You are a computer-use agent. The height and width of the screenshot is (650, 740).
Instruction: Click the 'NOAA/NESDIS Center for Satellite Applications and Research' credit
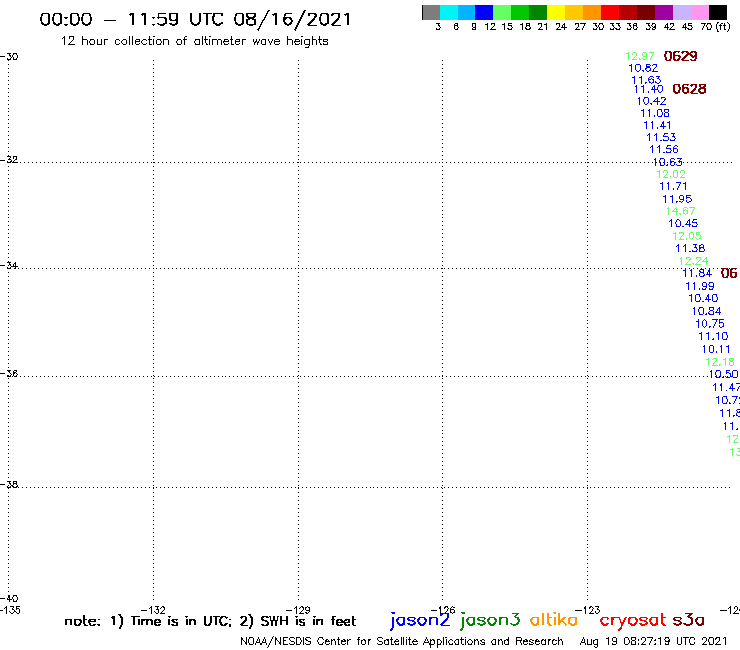(402, 642)
